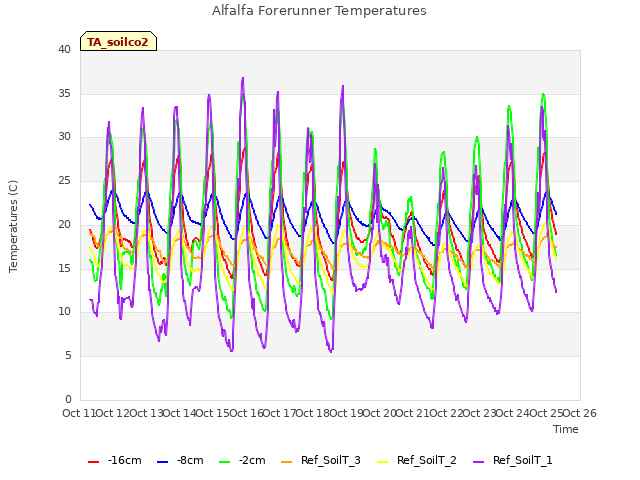Click the TA_soilco2 label box
This screenshot has width=640, height=480.
pyautogui.click(x=118, y=41)
